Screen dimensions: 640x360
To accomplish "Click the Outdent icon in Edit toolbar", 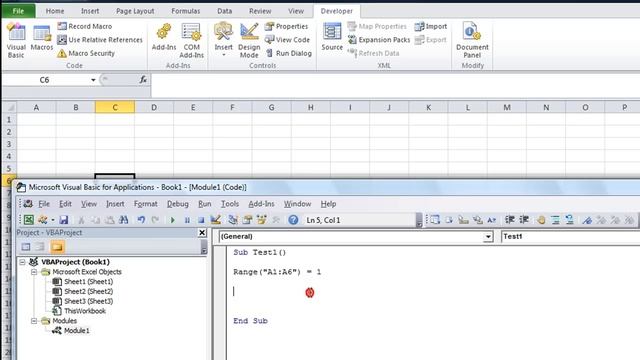I will (524, 220).
